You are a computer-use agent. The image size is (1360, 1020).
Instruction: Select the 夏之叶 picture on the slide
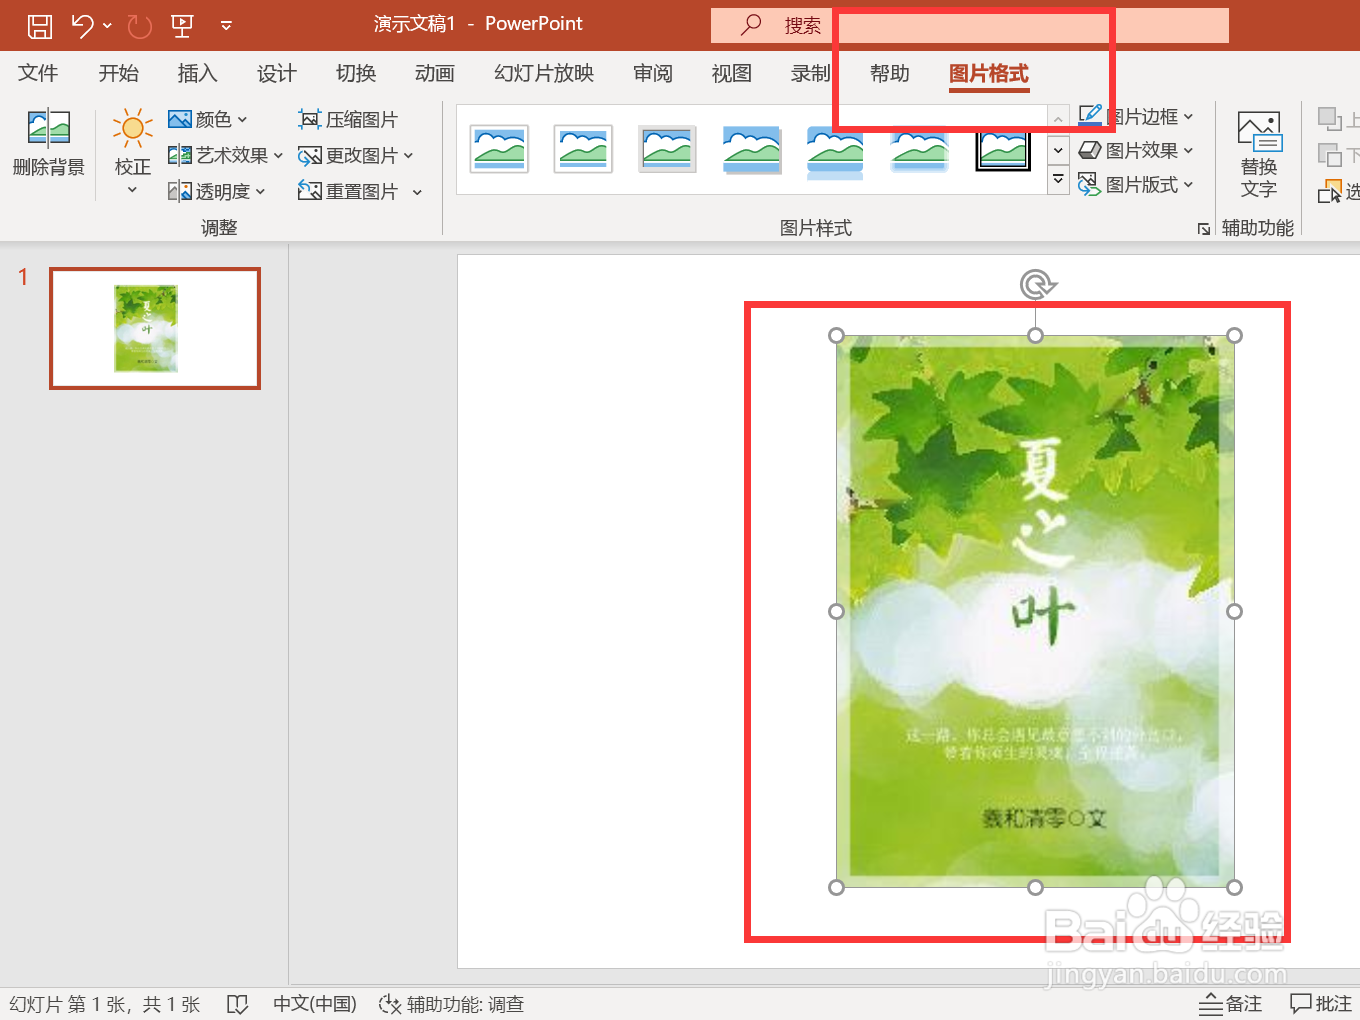coord(1035,611)
